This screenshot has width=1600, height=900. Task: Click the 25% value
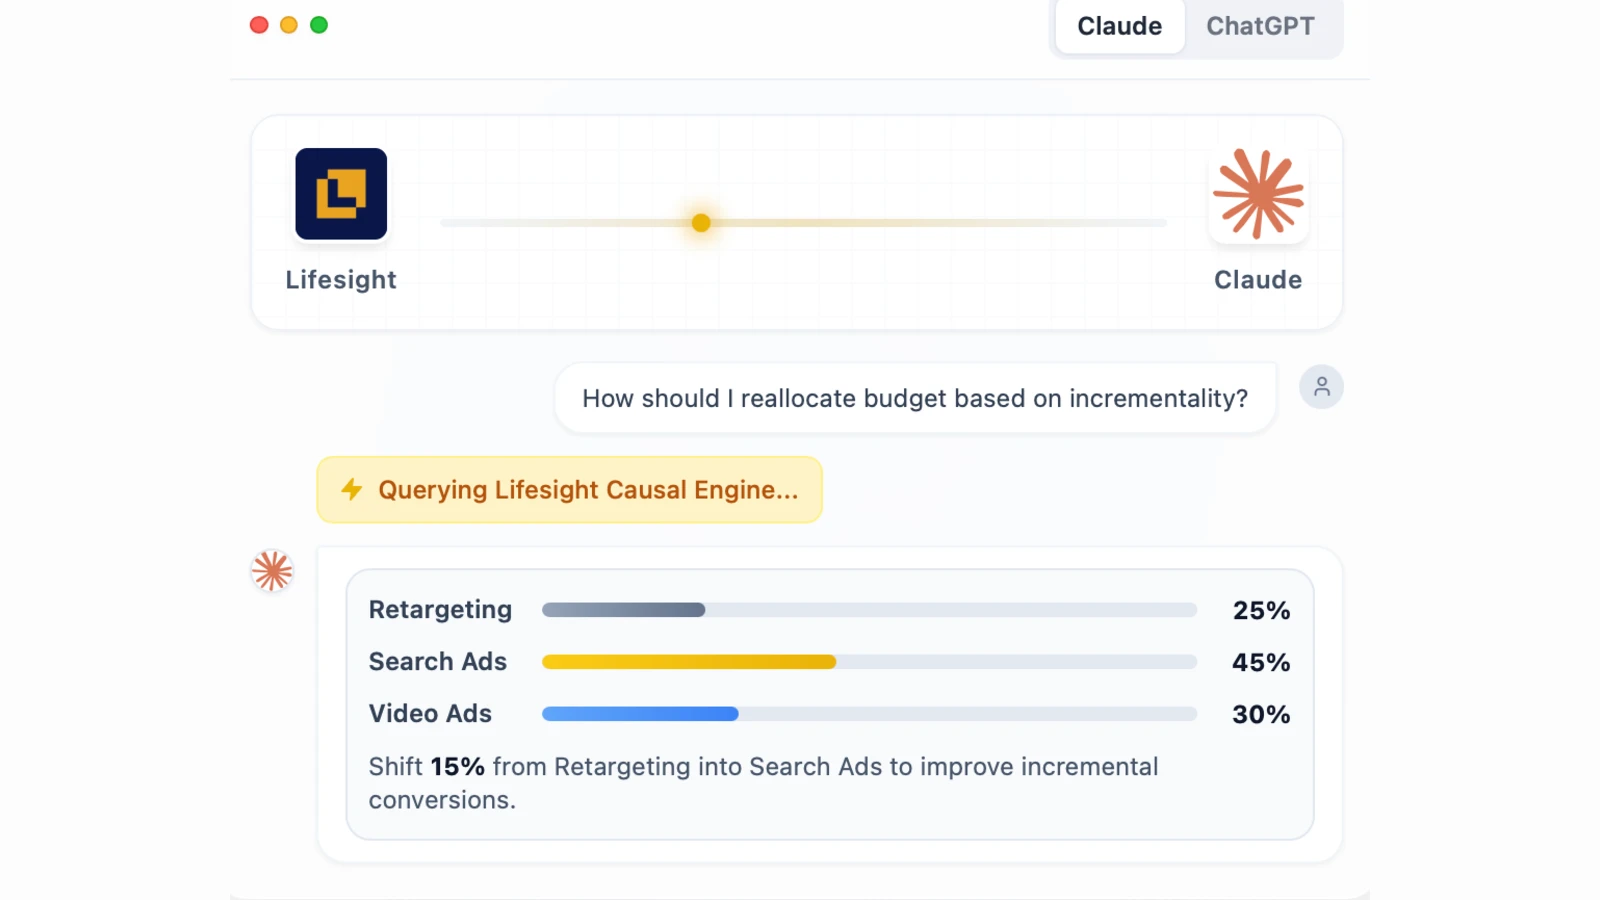(x=1261, y=610)
